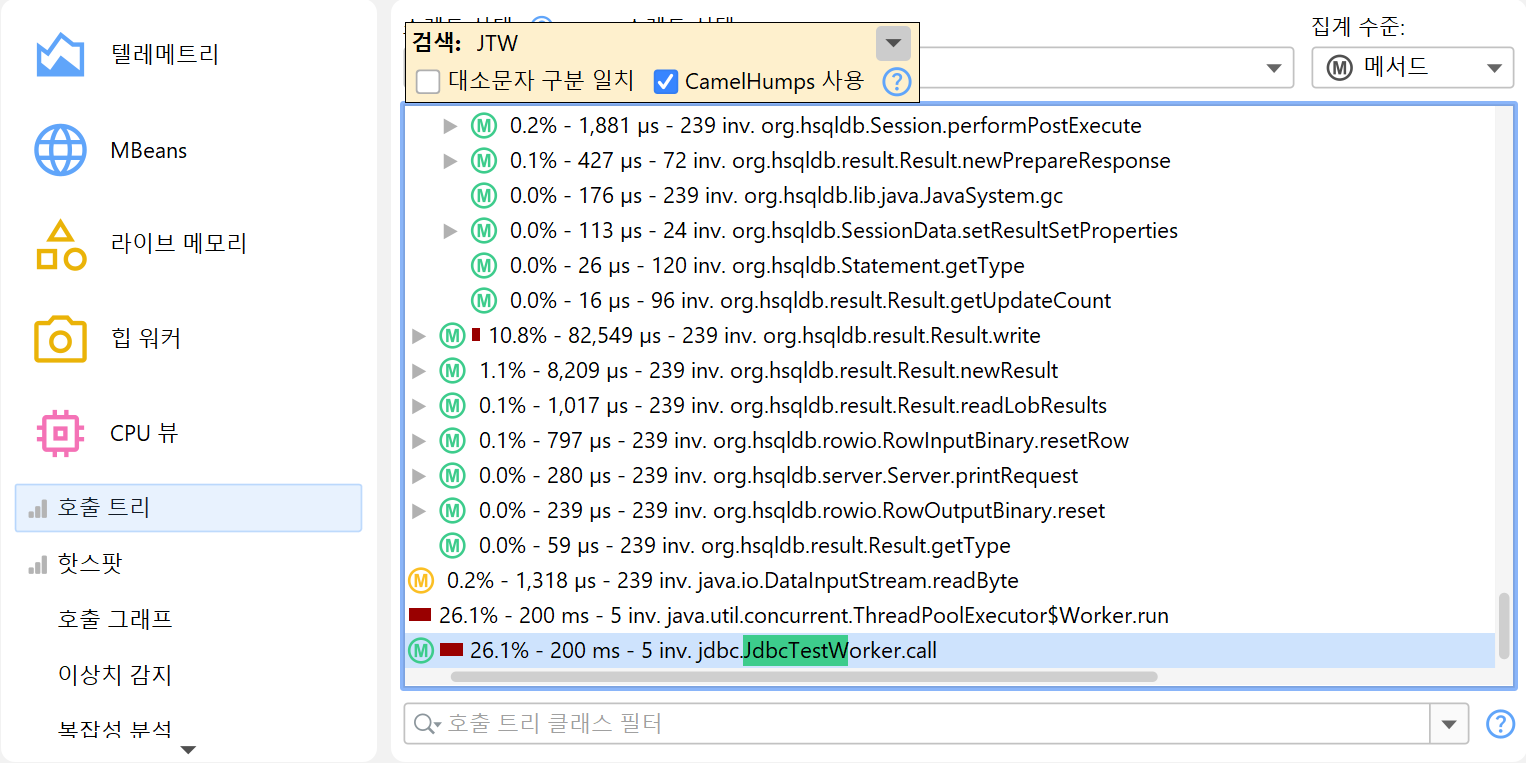Open 이상치 감지 view

[x=115, y=675]
